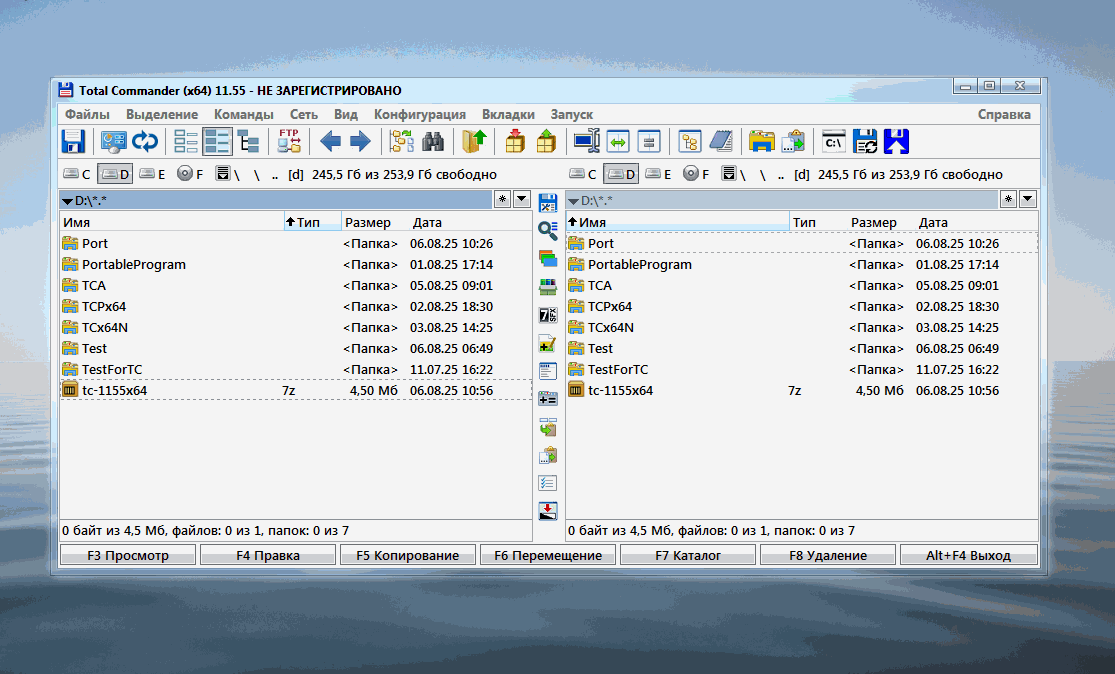This screenshot has height=674, width=1115.
Task: Click the clipboard with green arrow toolbar icon
Action: [x=793, y=141]
